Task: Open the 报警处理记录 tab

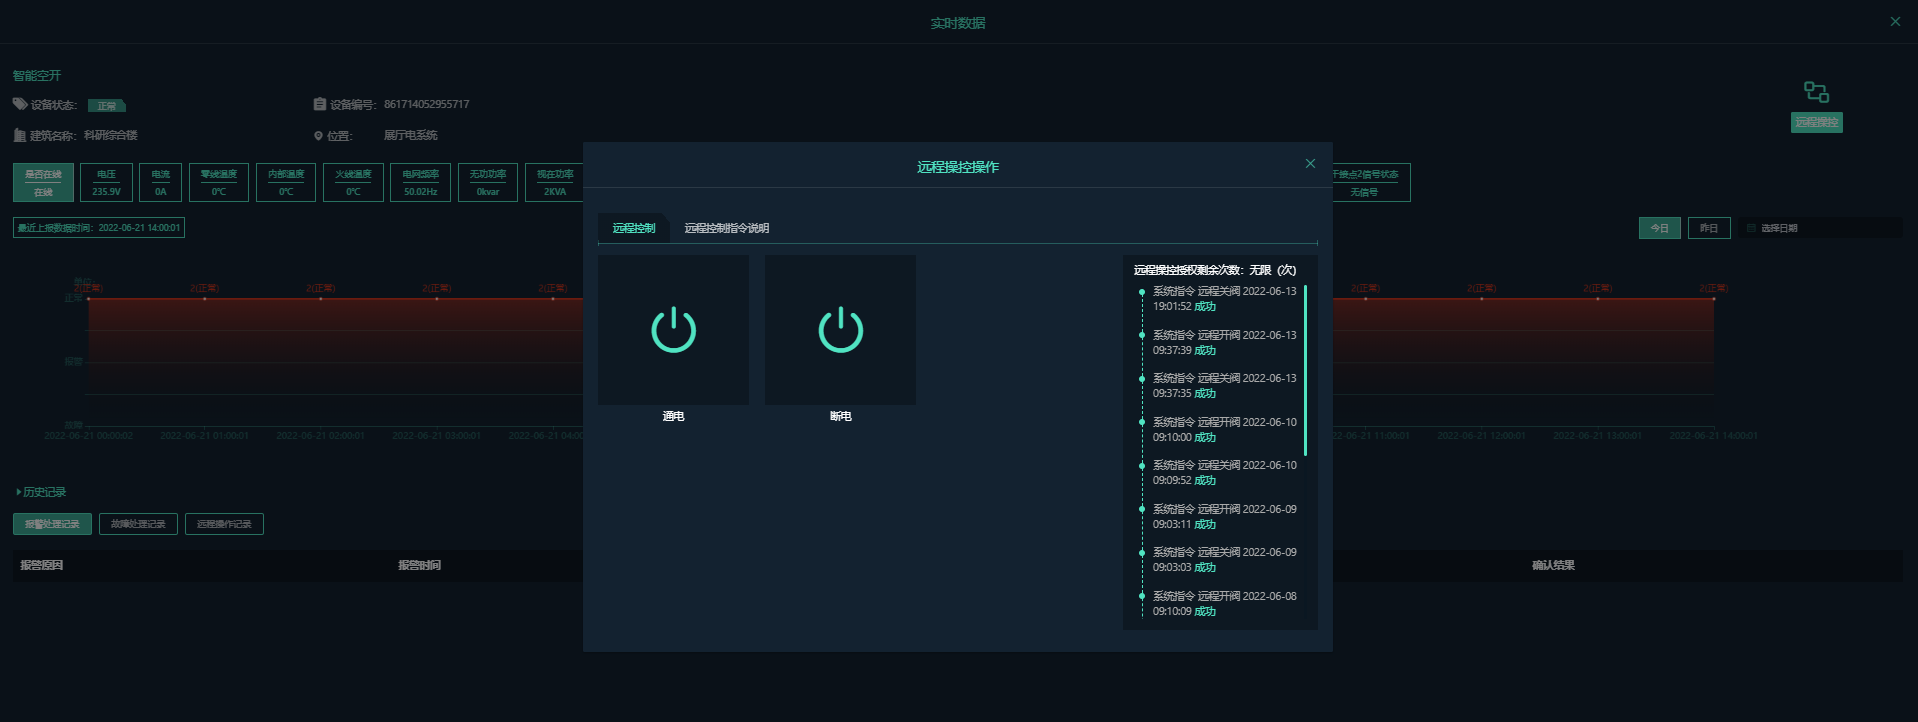Action: tap(52, 524)
